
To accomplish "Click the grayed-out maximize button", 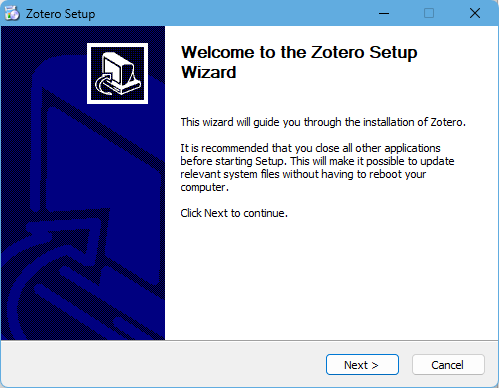I will (429, 13).
